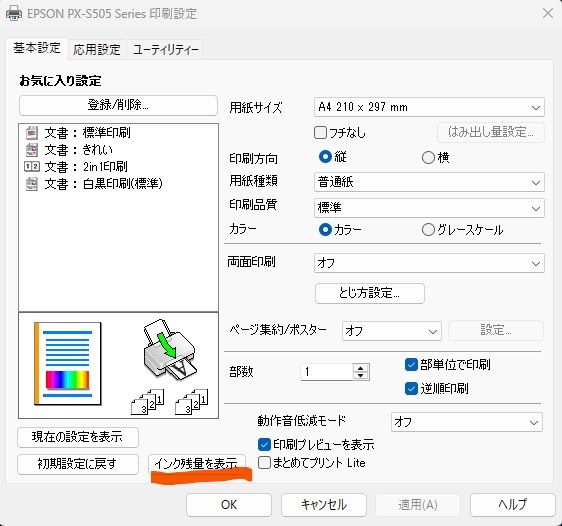Click the printer icon in title bar
Screen dimensions: 562x526
[14, 13]
